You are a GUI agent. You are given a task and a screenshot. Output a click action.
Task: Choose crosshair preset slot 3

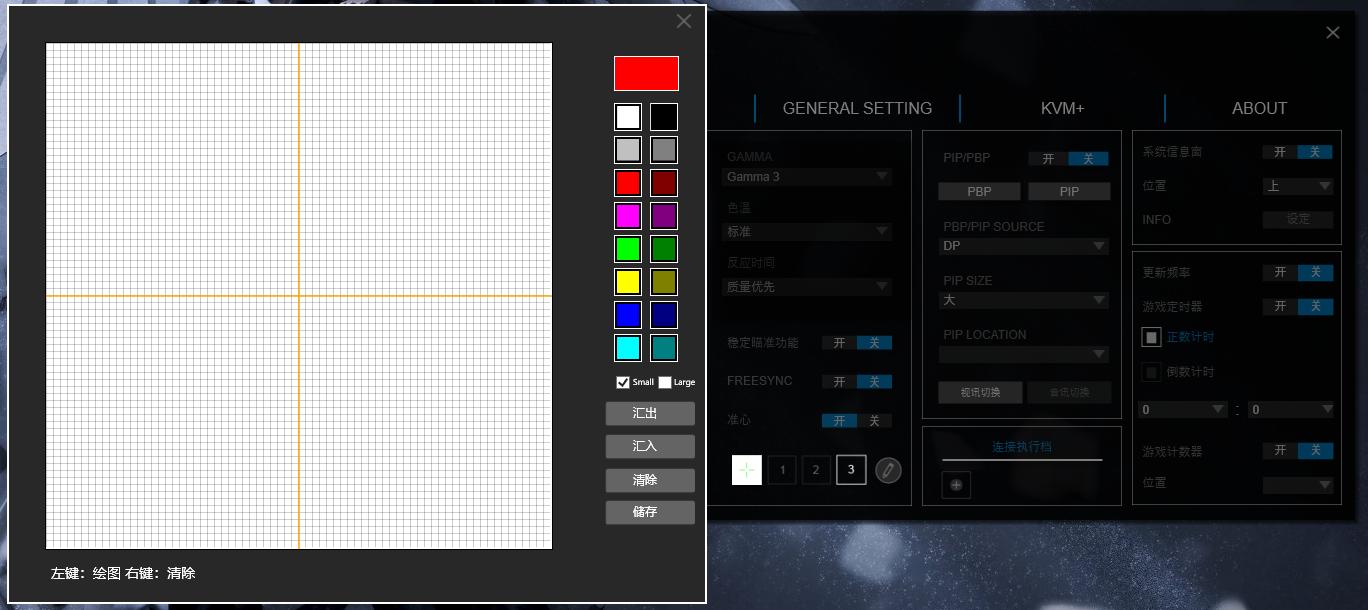[x=851, y=470]
